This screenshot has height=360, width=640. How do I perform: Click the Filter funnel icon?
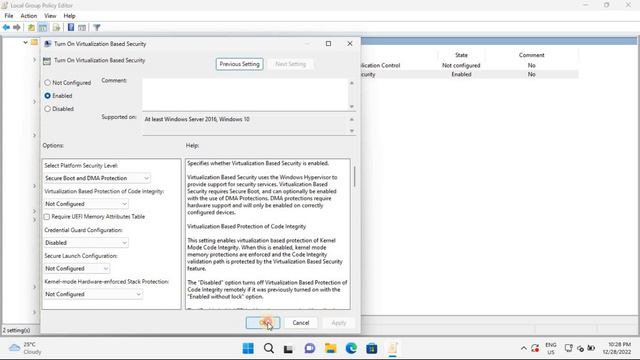(x=97, y=27)
